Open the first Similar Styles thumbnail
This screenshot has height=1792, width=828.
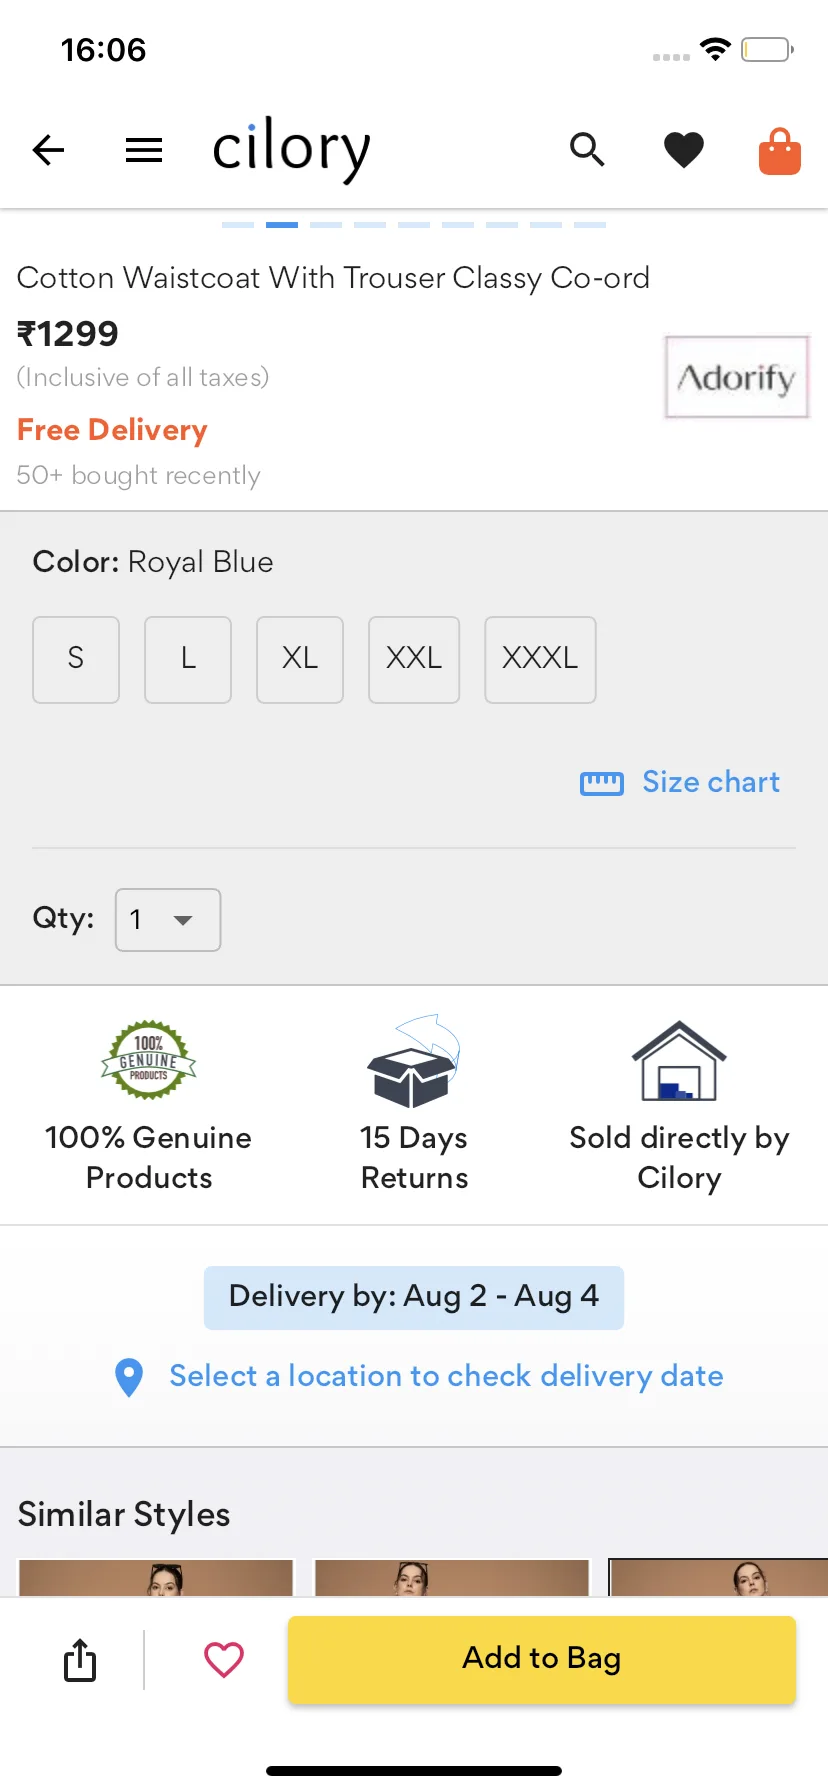156,1577
